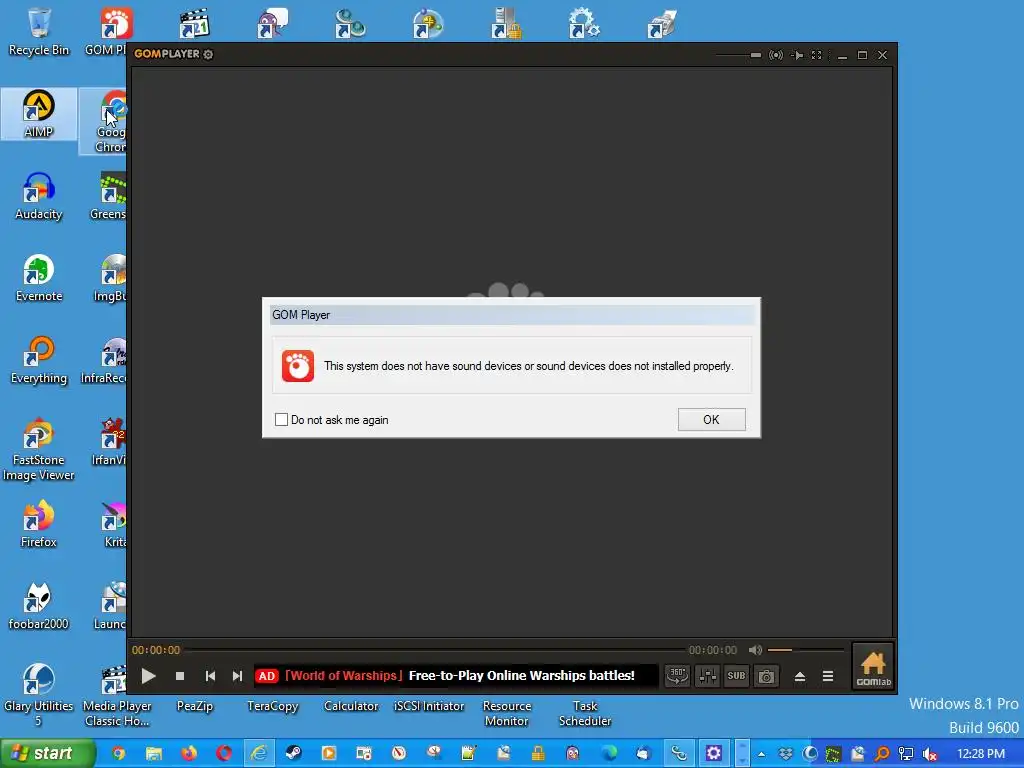Click the 'GOM Player' dialog title text

click(301, 315)
